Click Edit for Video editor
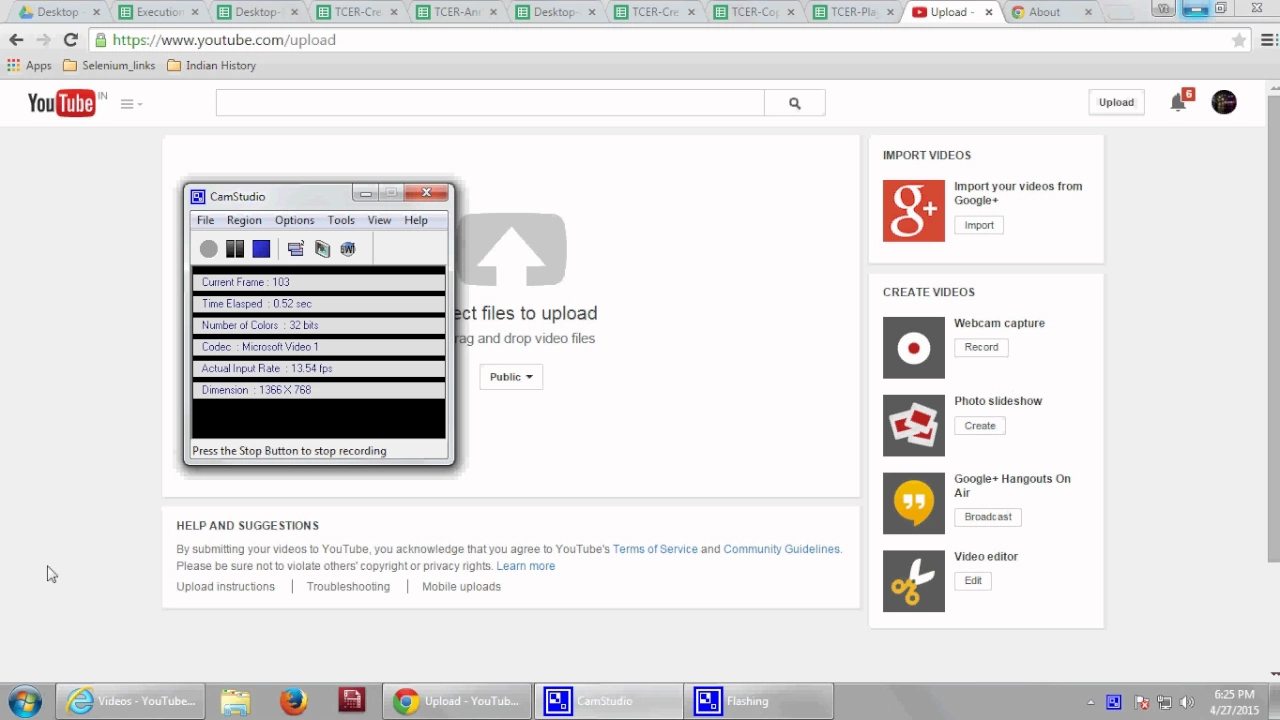The width and height of the screenshot is (1280, 720). pyautogui.click(x=973, y=581)
